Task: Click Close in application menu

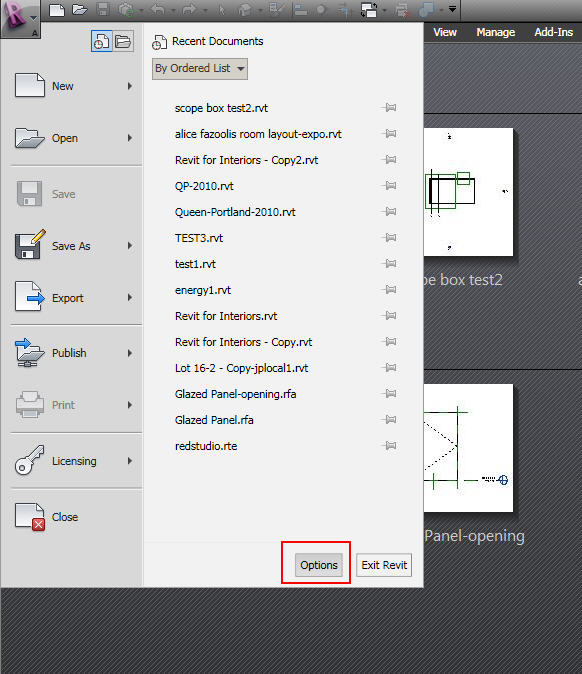Action: pos(73,517)
